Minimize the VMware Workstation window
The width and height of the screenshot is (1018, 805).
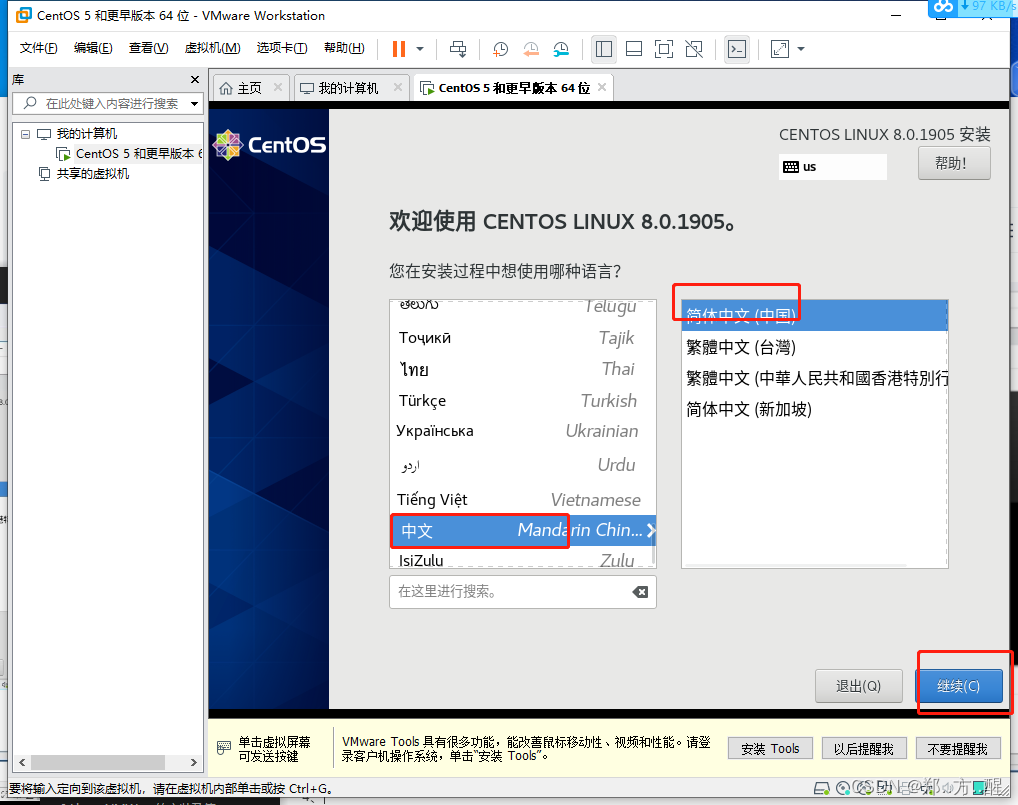click(x=896, y=15)
